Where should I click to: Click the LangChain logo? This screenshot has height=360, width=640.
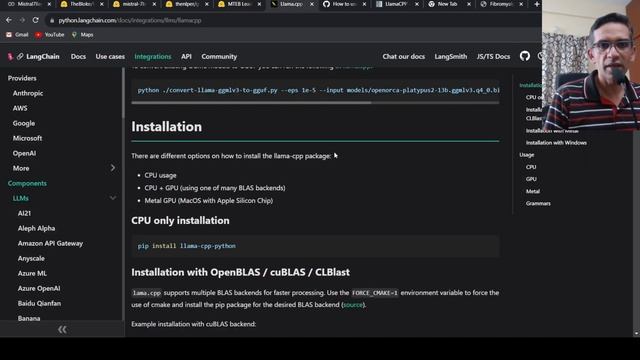click(34, 56)
